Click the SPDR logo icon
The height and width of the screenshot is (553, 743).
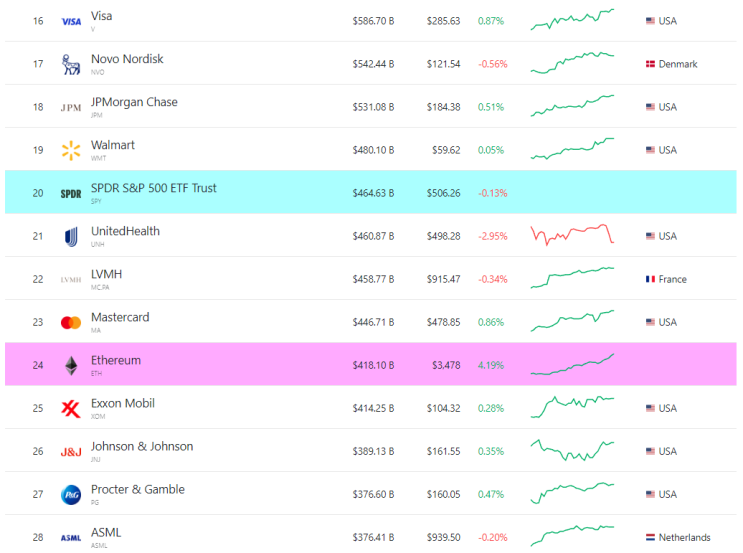71,193
